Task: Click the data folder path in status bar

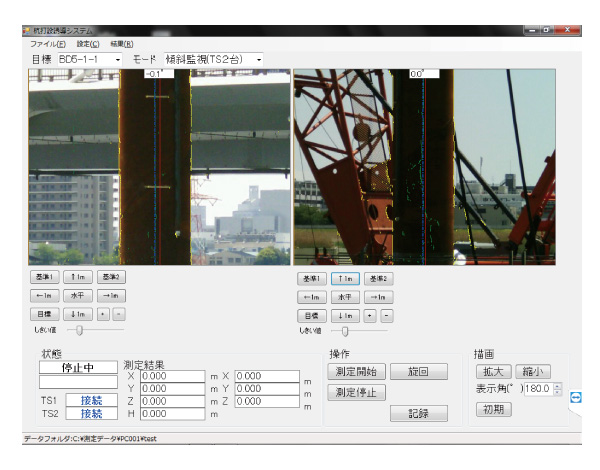Action: [90, 439]
